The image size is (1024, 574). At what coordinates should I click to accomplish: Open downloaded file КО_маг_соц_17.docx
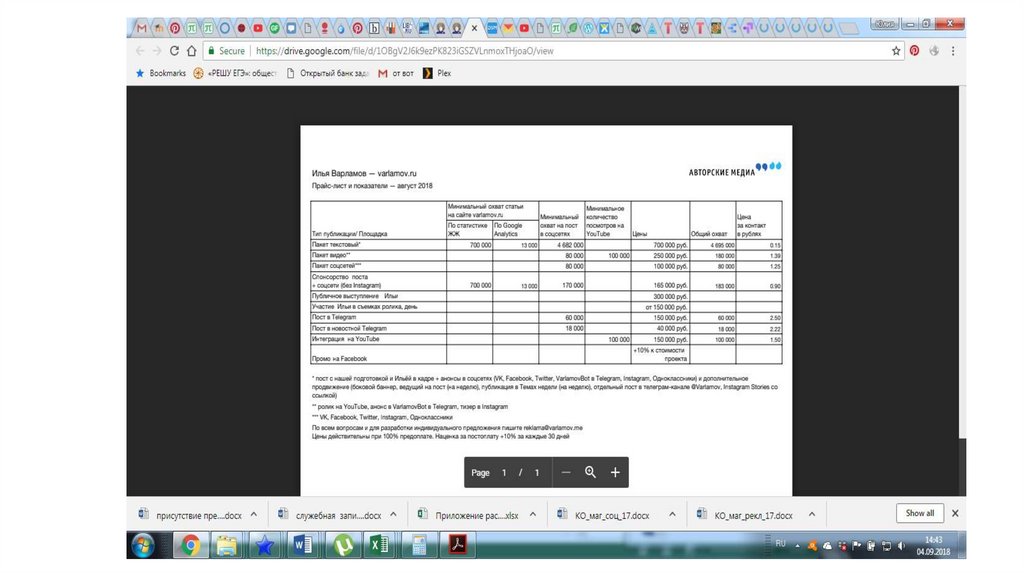604,515
